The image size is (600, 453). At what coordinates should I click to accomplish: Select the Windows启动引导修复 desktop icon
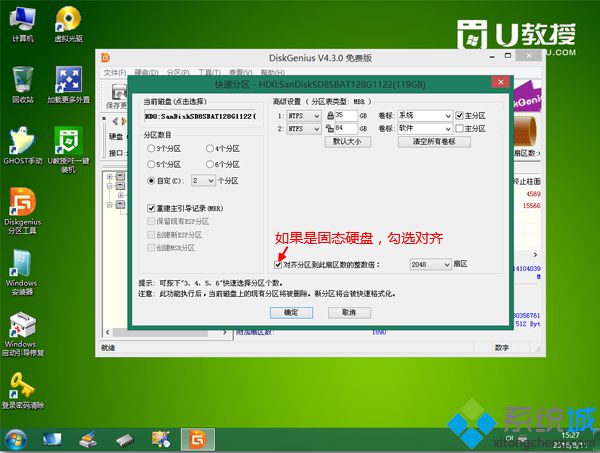pyautogui.click(x=23, y=334)
